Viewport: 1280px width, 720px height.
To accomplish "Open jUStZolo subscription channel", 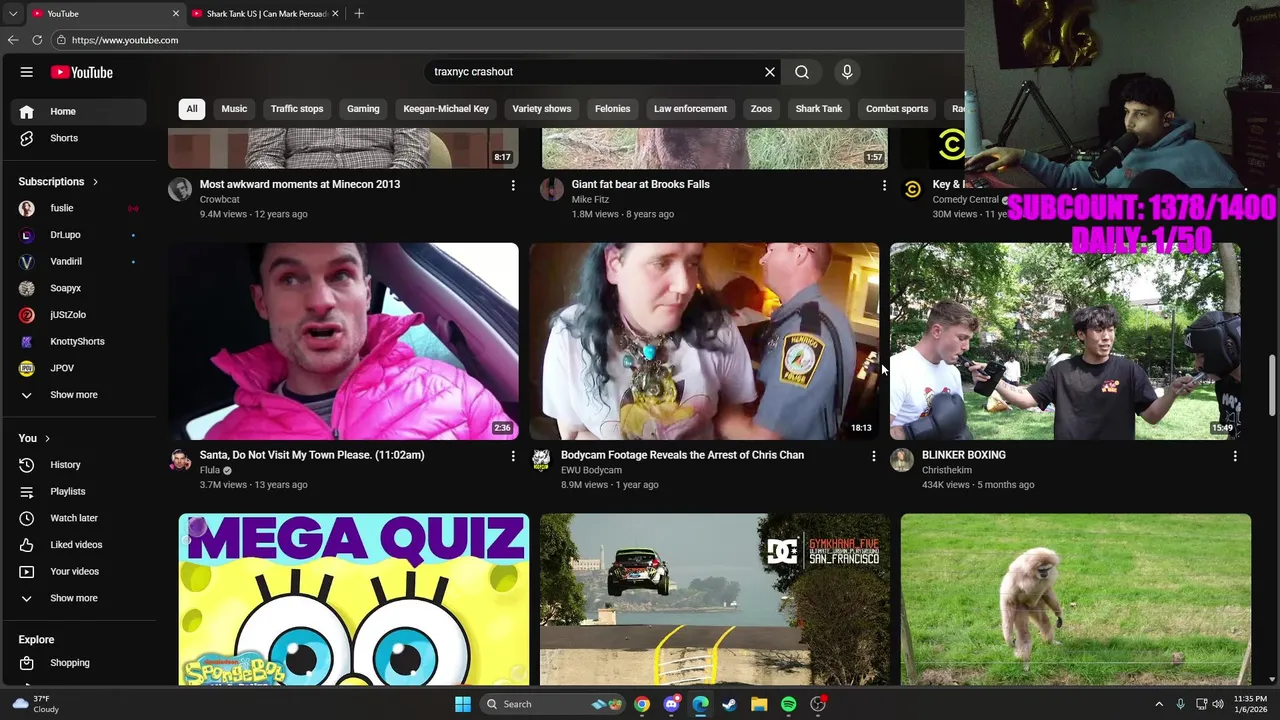I will tap(78, 315).
